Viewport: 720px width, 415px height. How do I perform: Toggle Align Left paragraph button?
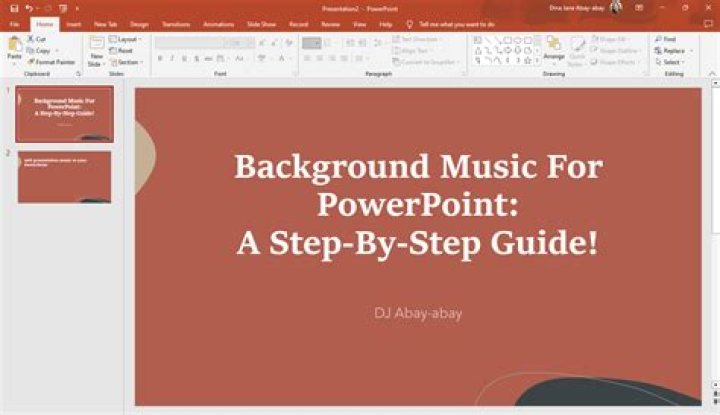click(x=307, y=58)
